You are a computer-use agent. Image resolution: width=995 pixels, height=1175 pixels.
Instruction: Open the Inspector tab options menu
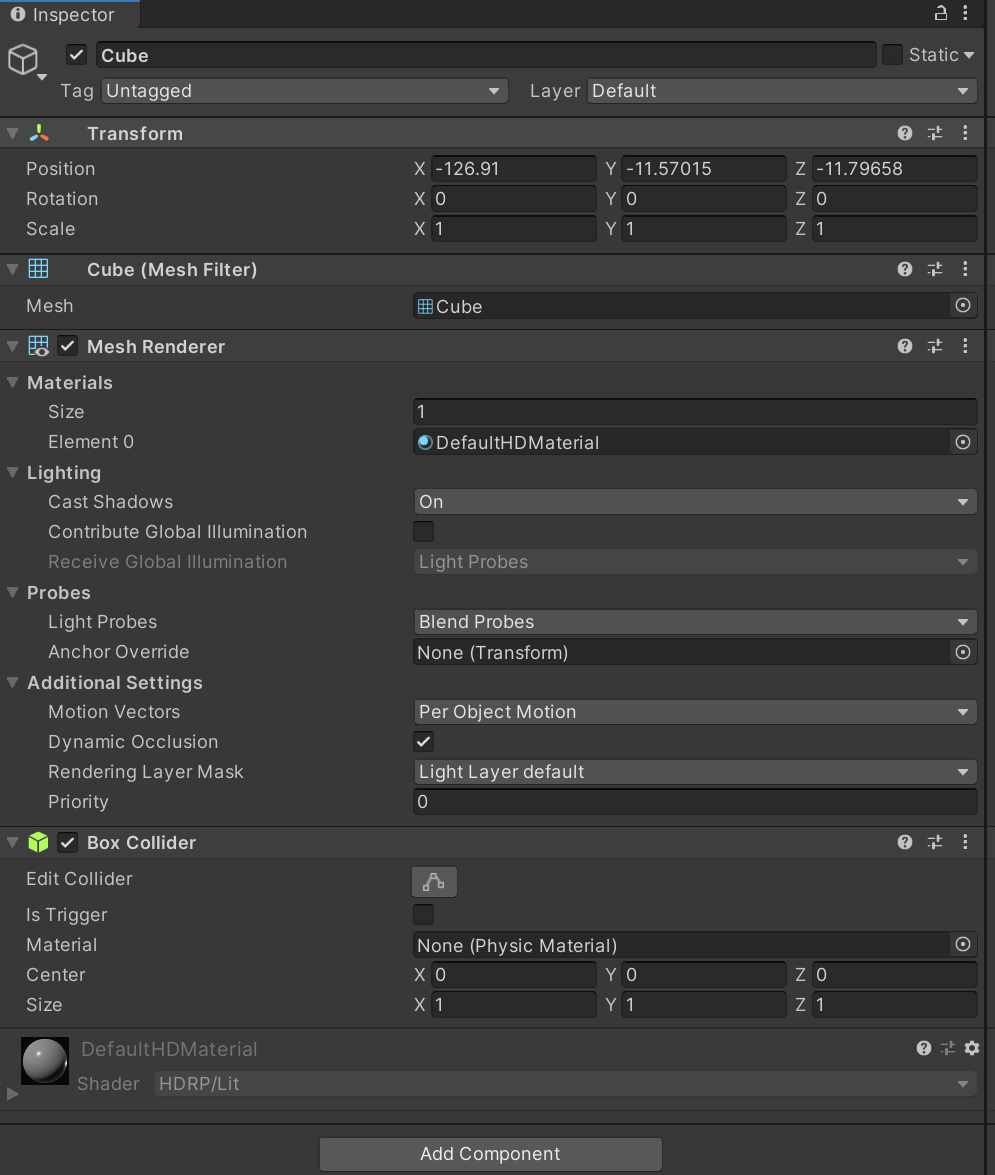965,13
